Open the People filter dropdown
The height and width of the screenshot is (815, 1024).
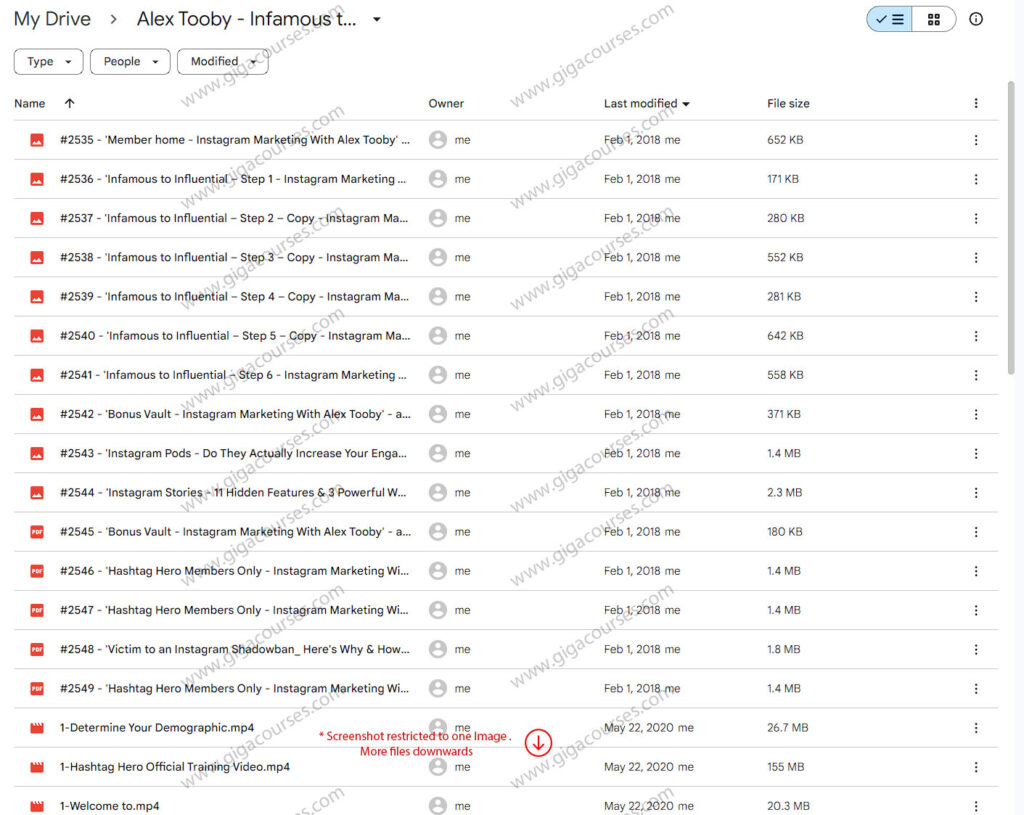coord(130,62)
